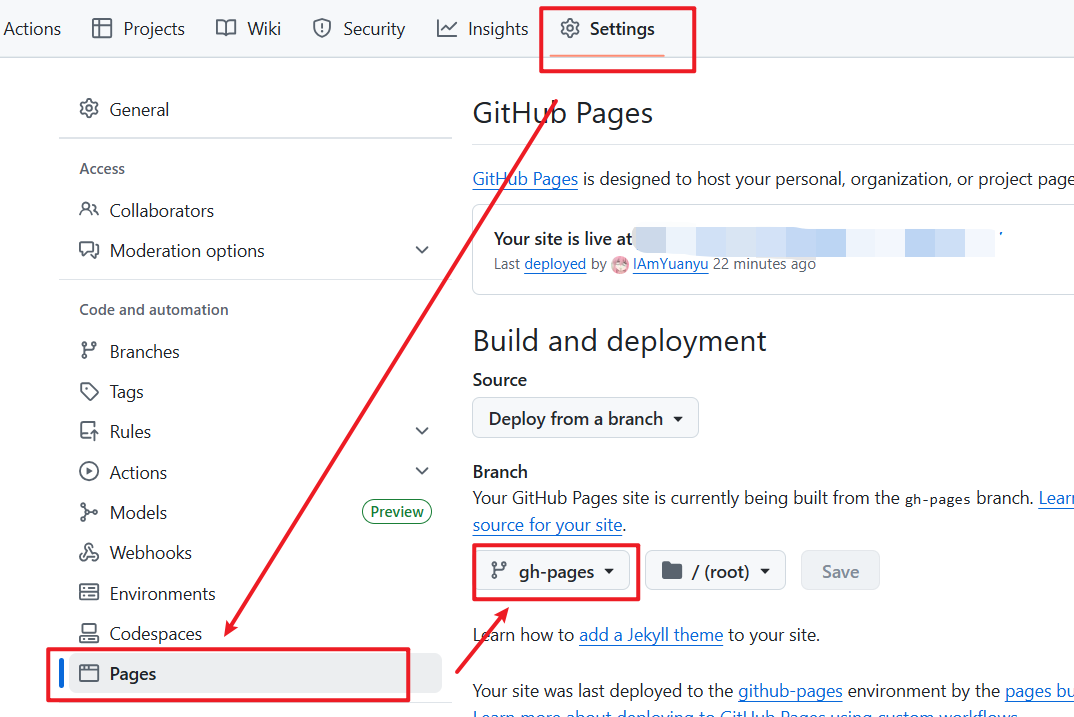Image resolution: width=1074 pixels, height=717 pixels.
Task: Click the Collaborators people icon
Action: pyautogui.click(x=89, y=211)
